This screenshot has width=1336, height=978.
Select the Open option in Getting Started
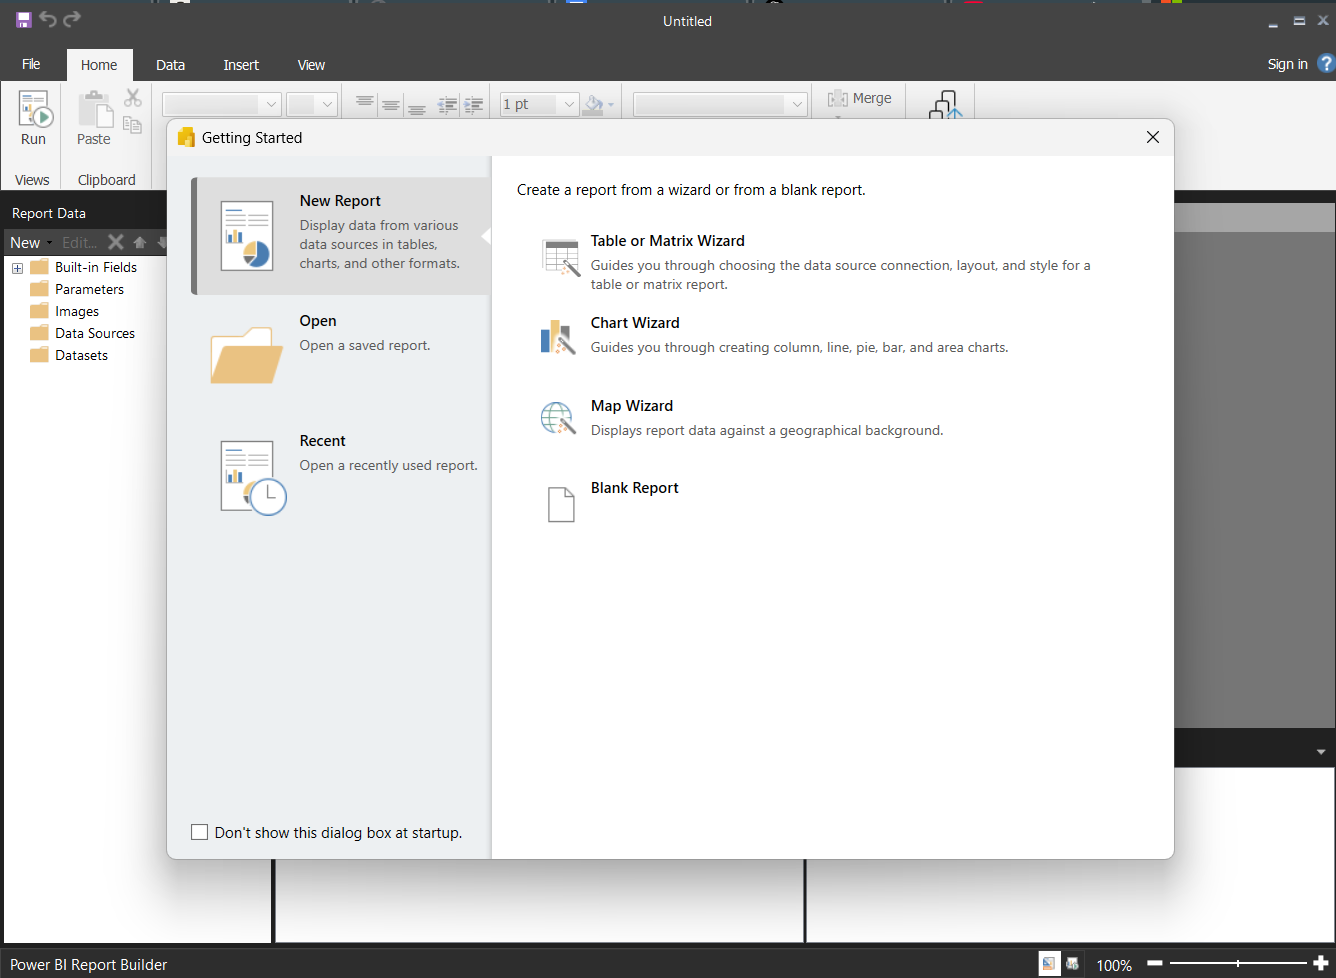[341, 355]
